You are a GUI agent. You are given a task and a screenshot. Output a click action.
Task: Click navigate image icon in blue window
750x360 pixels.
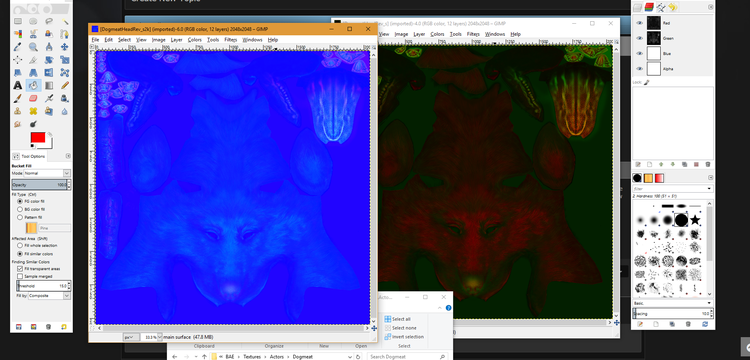pyautogui.click(x=374, y=328)
